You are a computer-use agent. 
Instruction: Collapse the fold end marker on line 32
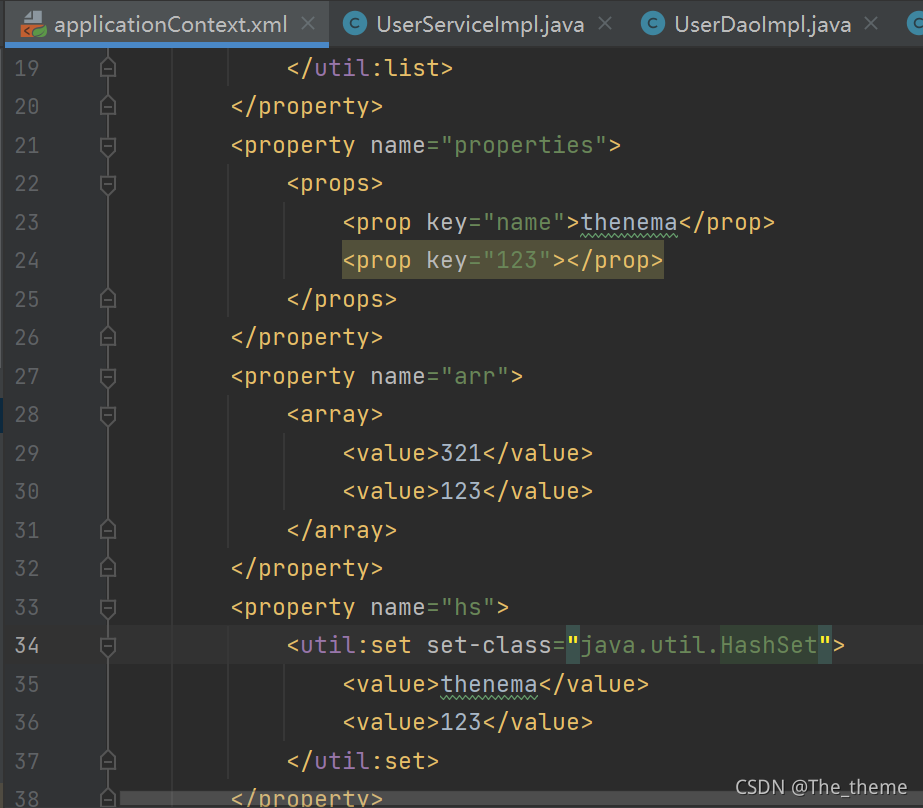(x=108, y=568)
